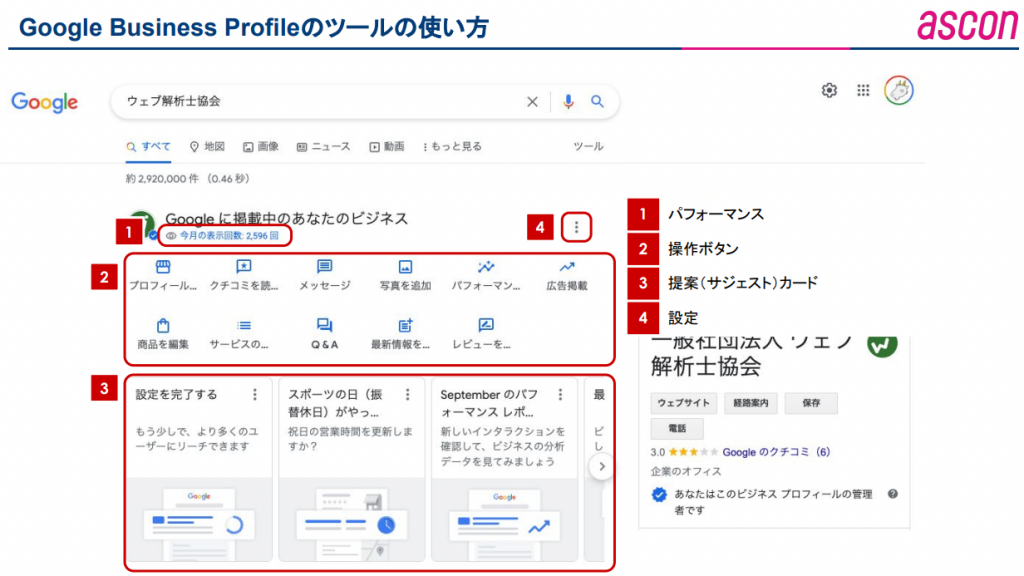Switch to the ニュース tab
Image resolution: width=1024 pixels, height=576 pixels.
323,146
